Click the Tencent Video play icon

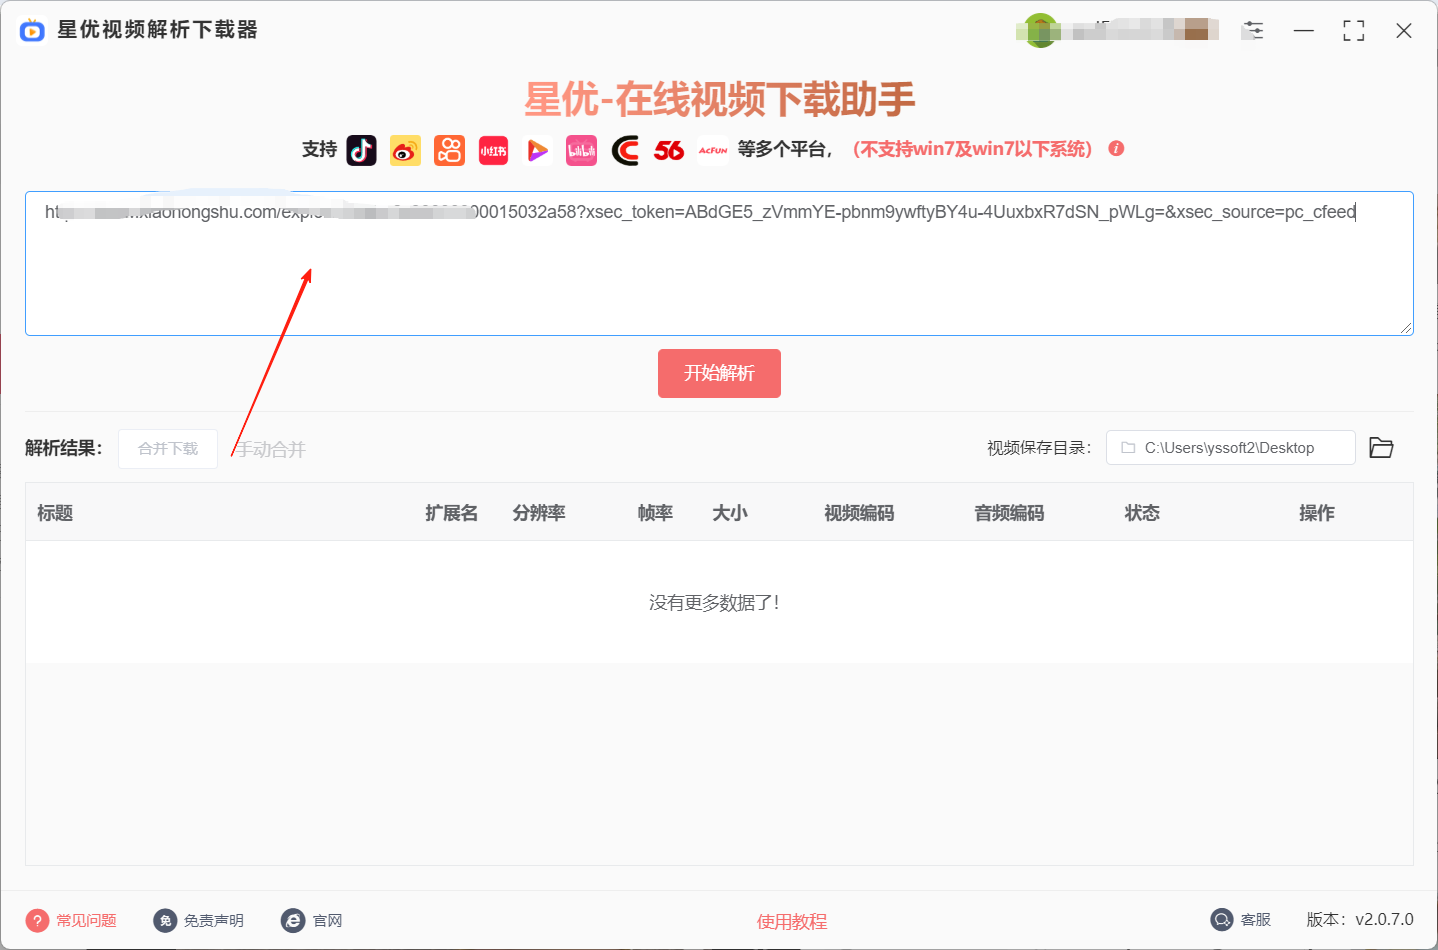pyautogui.click(x=537, y=150)
